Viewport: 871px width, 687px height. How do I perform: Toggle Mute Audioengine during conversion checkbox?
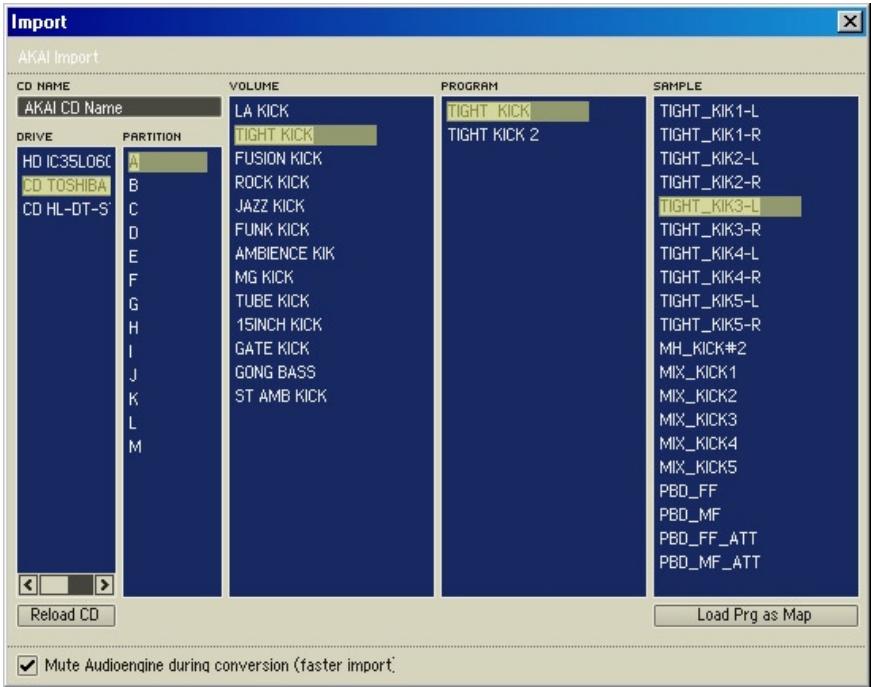(27, 664)
